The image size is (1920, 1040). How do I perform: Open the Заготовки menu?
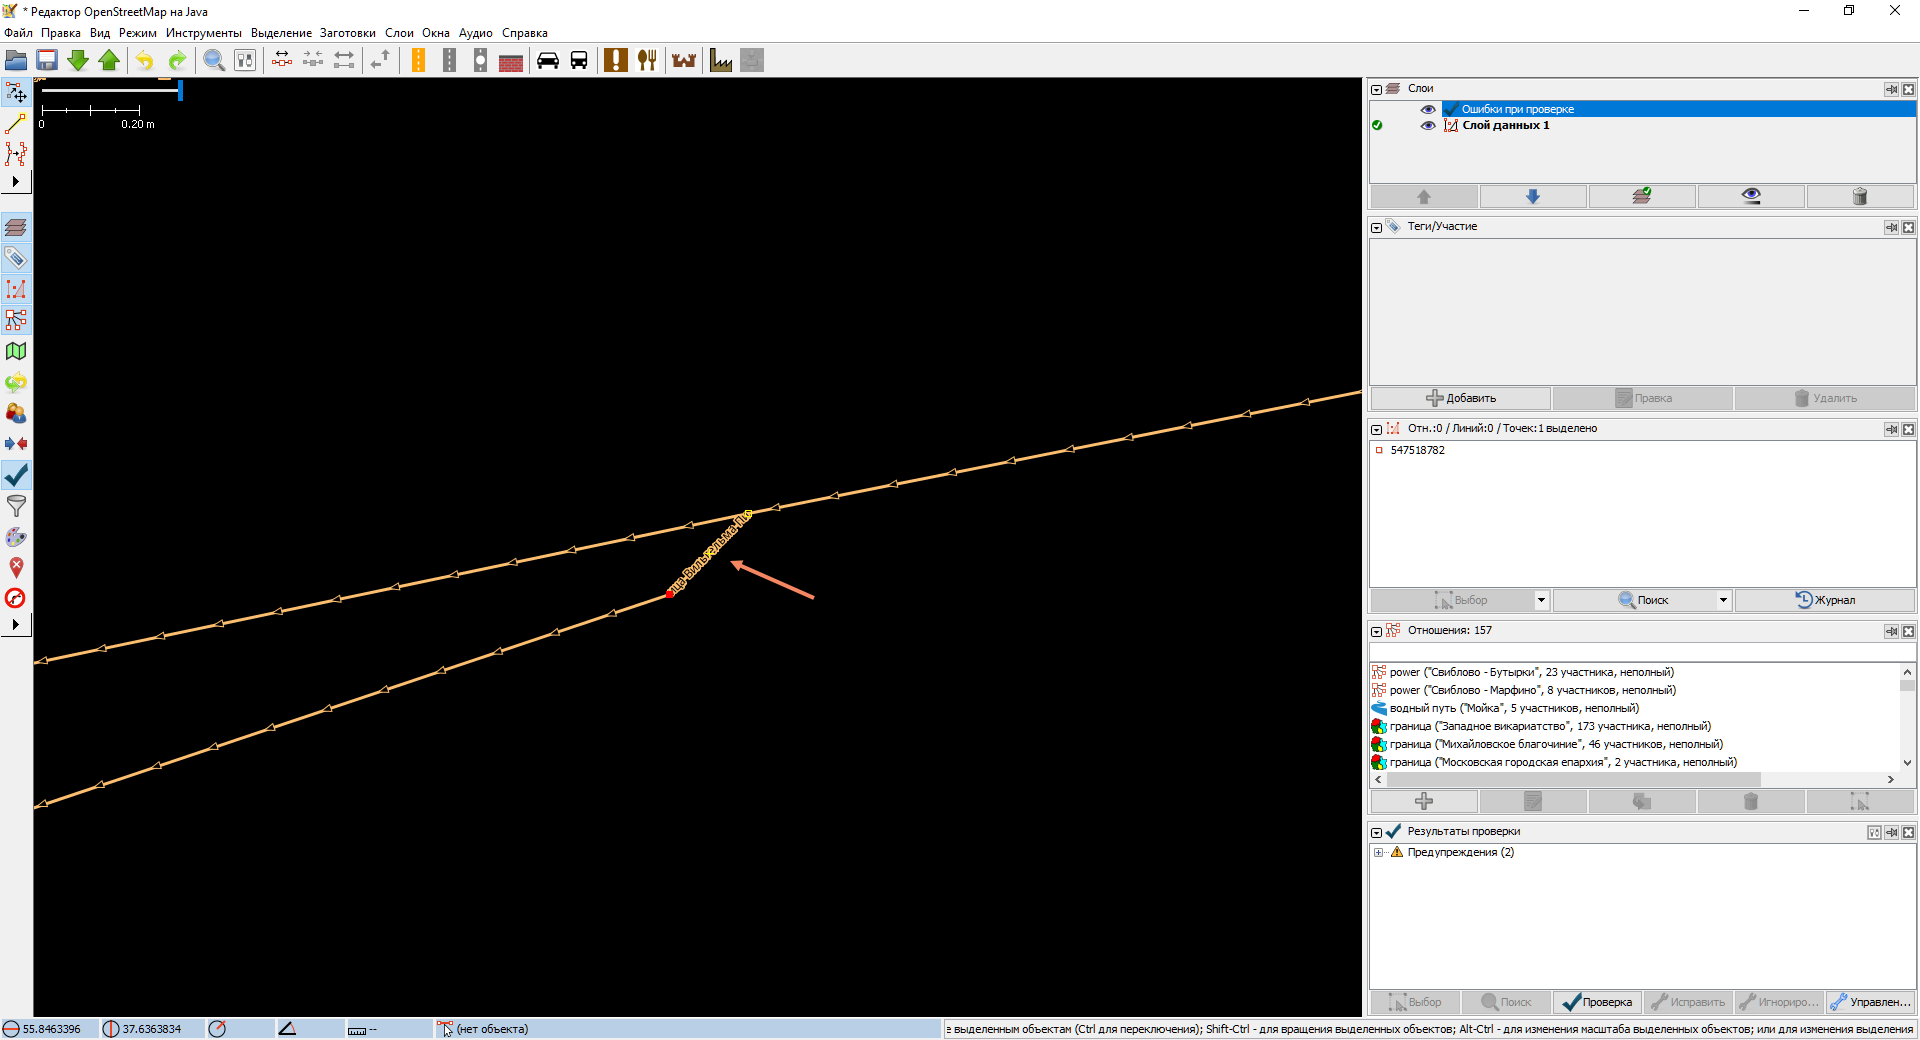tap(348, 33)
